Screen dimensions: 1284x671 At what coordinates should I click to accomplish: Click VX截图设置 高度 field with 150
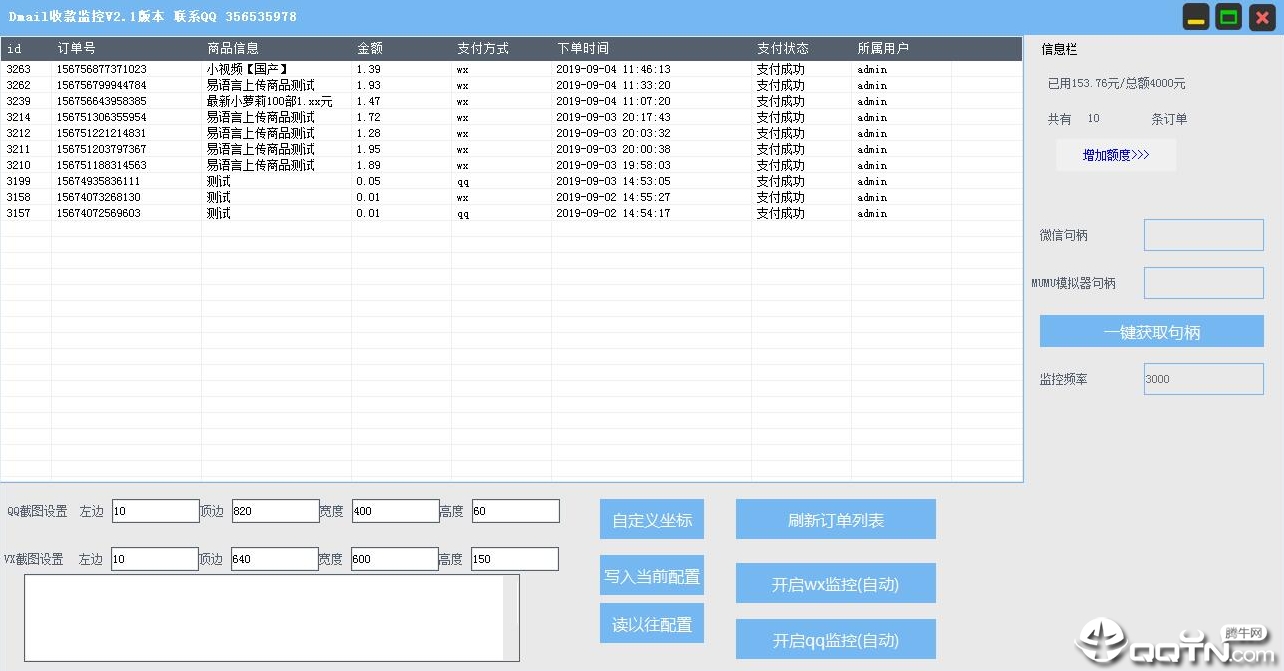(x=515, y=559)
